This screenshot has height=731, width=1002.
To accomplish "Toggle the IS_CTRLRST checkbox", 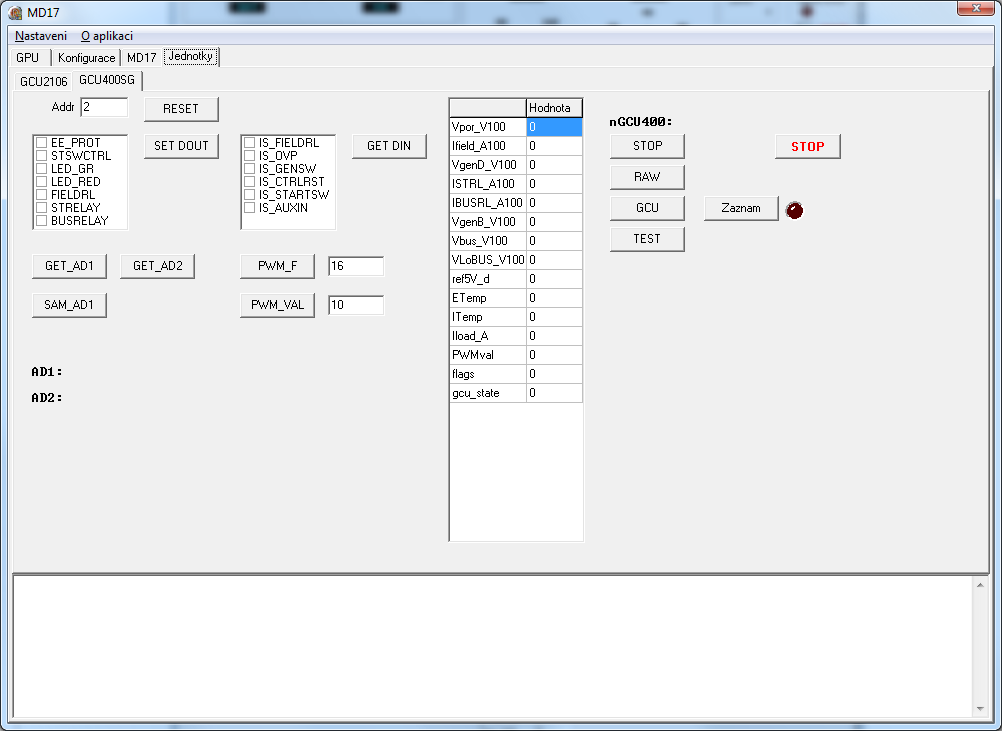I will 250,181.
